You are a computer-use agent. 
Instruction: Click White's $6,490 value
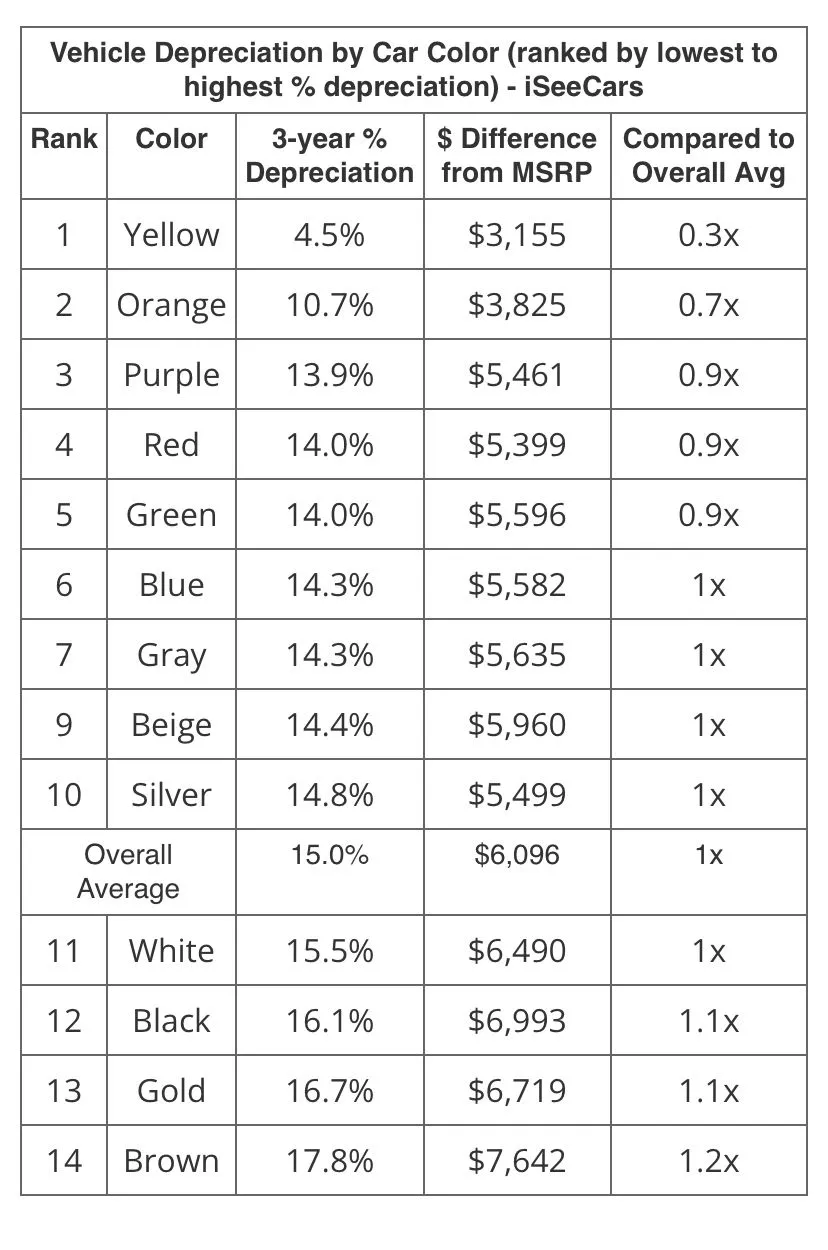pyautogui.click(x=517, y=950)
